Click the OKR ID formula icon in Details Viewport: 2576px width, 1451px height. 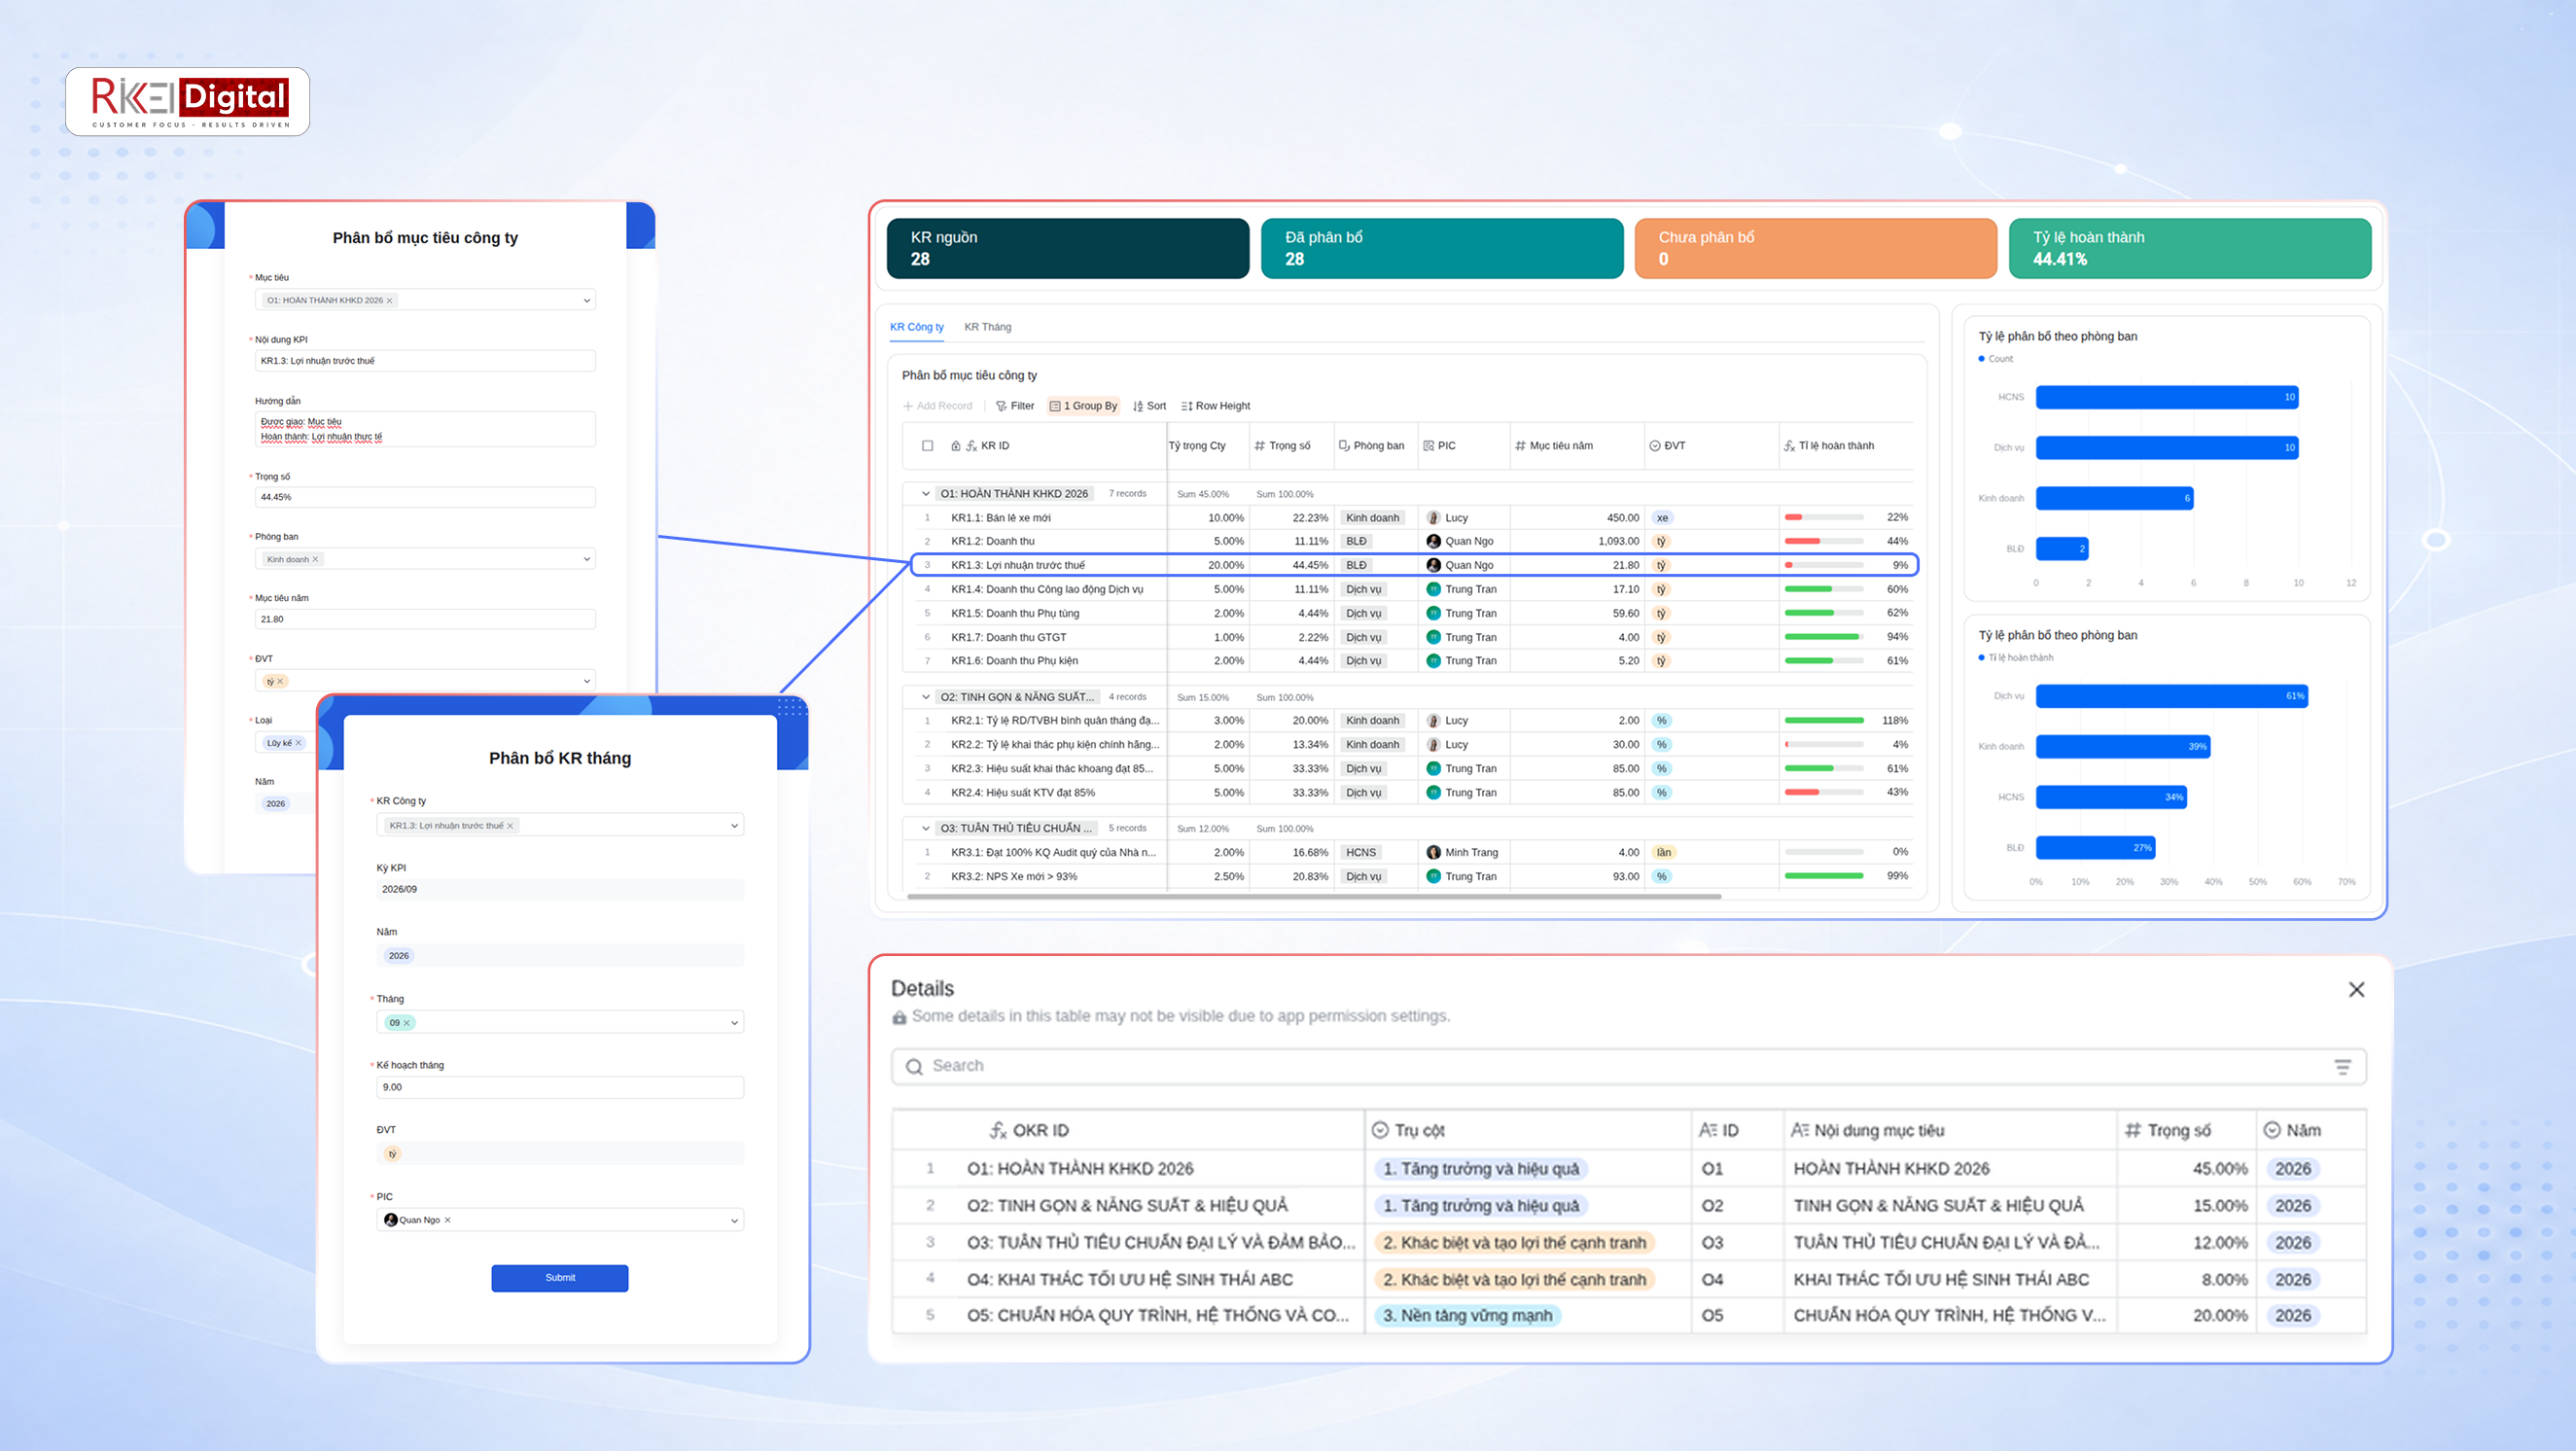[997, 1129]
